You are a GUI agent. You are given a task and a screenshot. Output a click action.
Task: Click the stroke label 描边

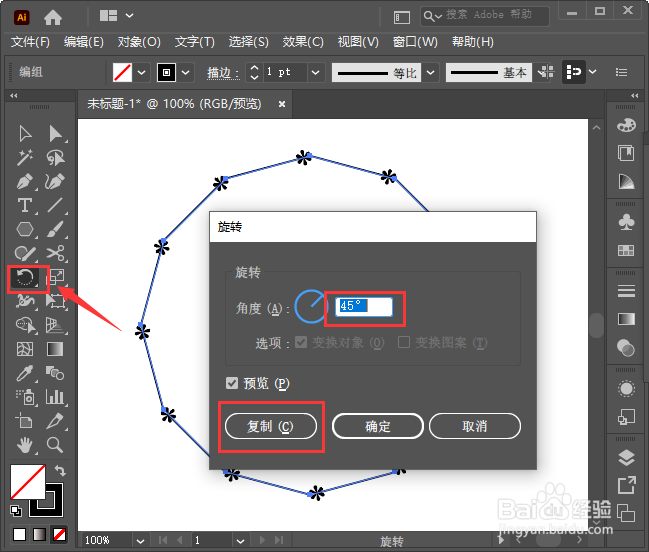(223, 73)
